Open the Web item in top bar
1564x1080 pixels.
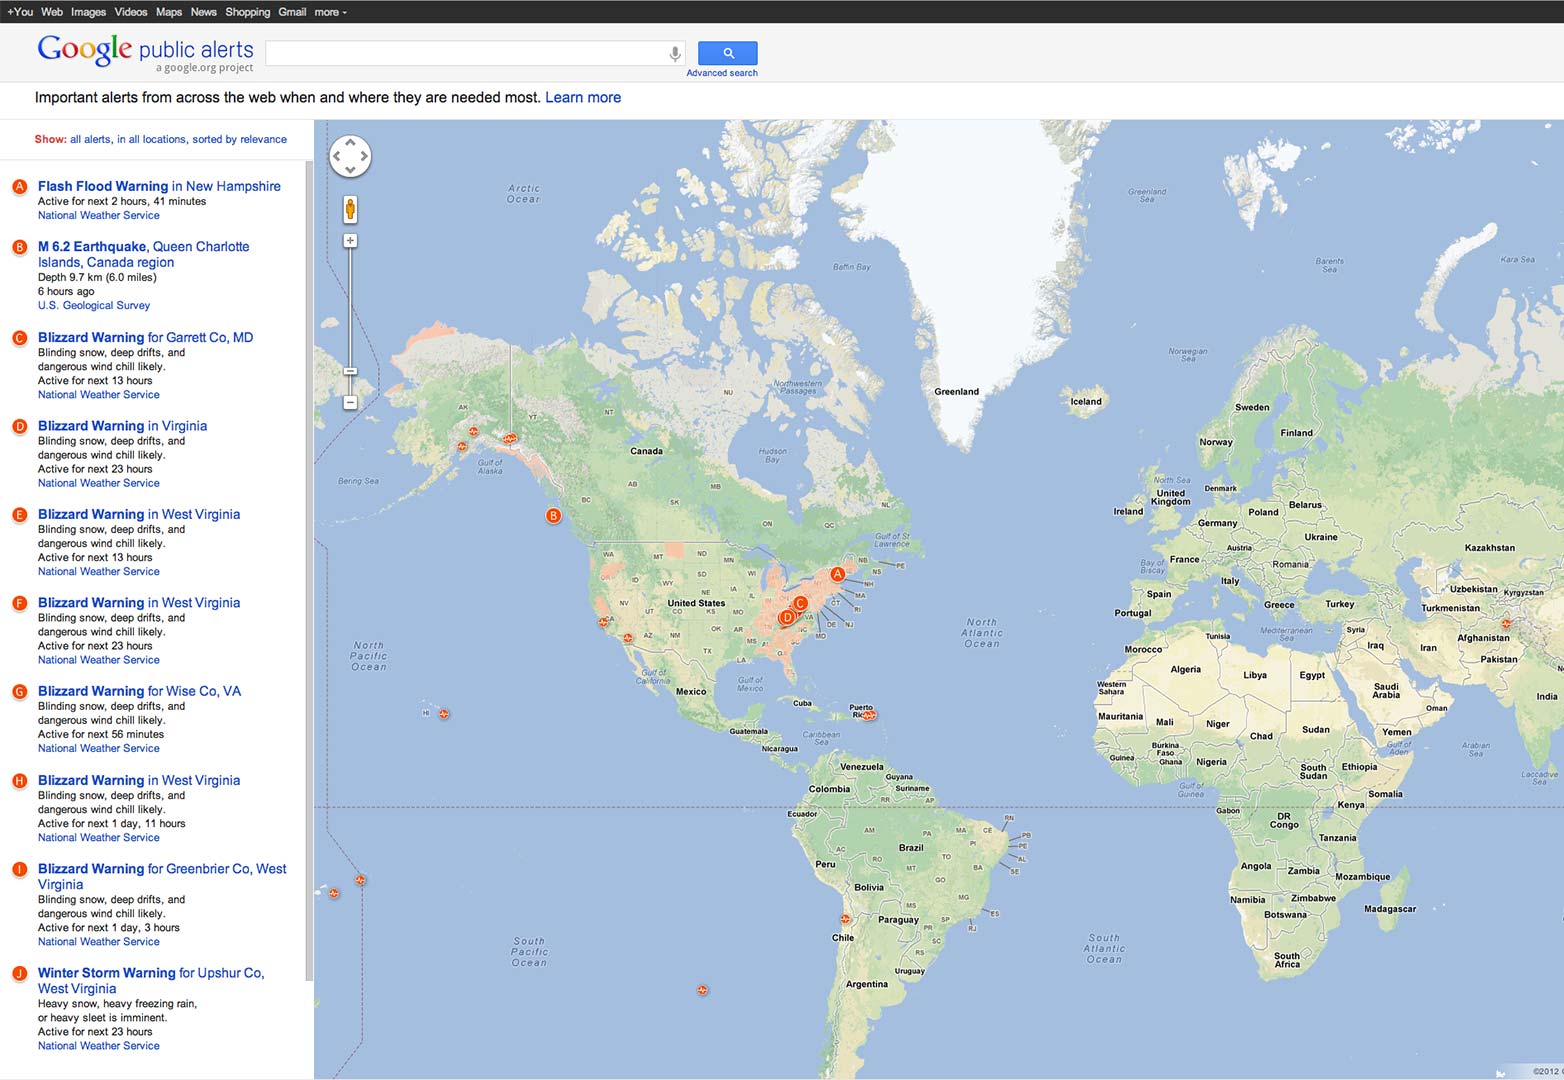tap(52, 12)
